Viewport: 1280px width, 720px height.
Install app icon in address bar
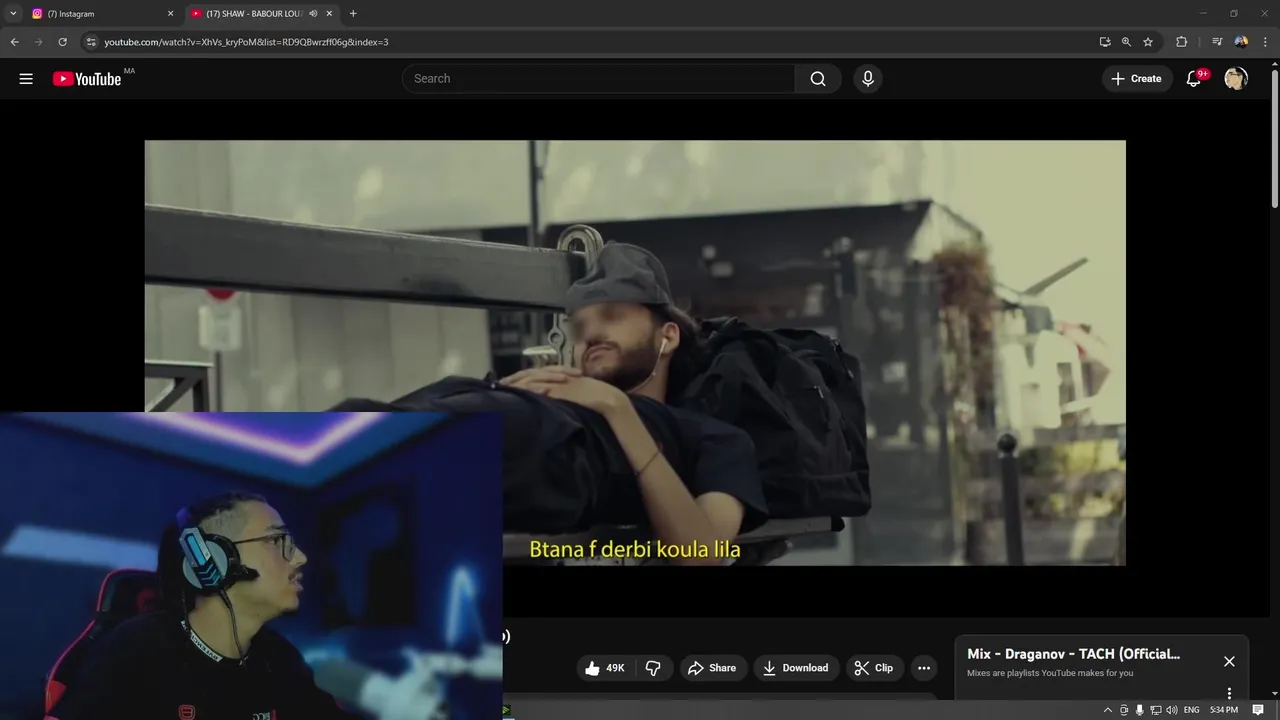(1104, 42)
